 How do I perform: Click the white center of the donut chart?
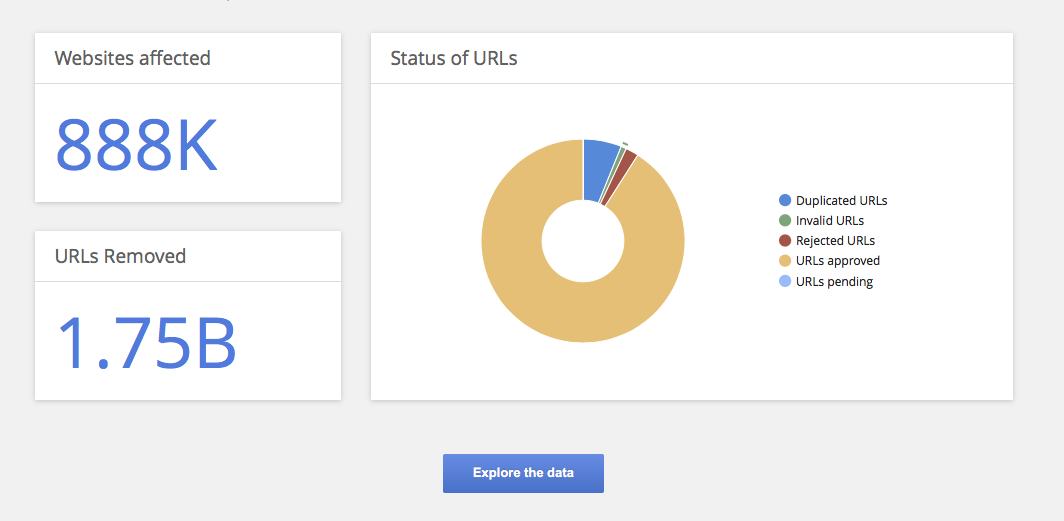(583, 241)
